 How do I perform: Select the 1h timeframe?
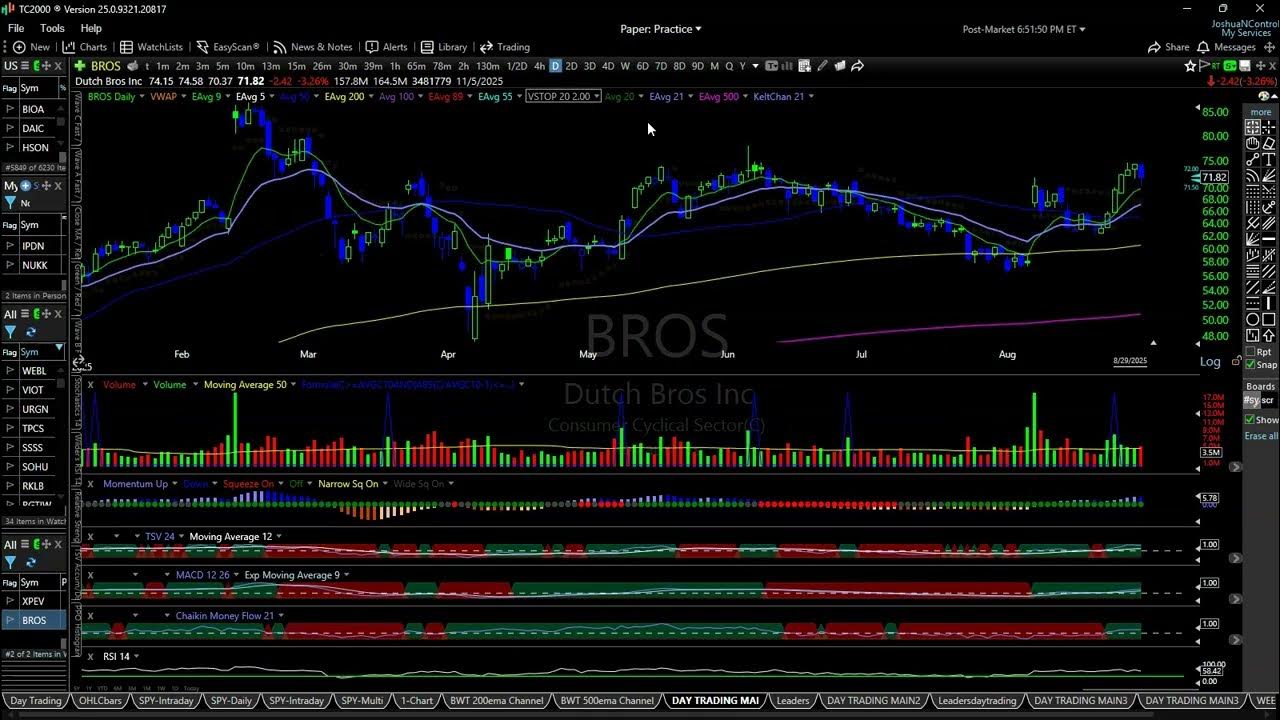(x=395, y=66)
